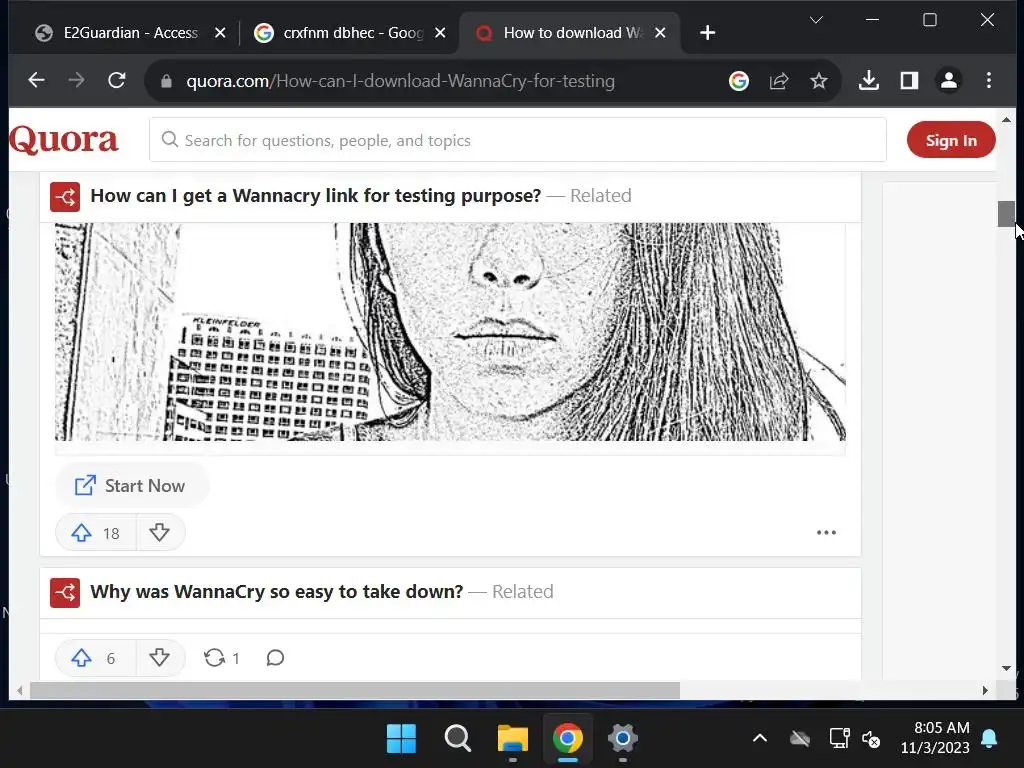Viewport: 1024px width, 768px height.
Task: Click the Start Now button
Action: coord(131,485)
